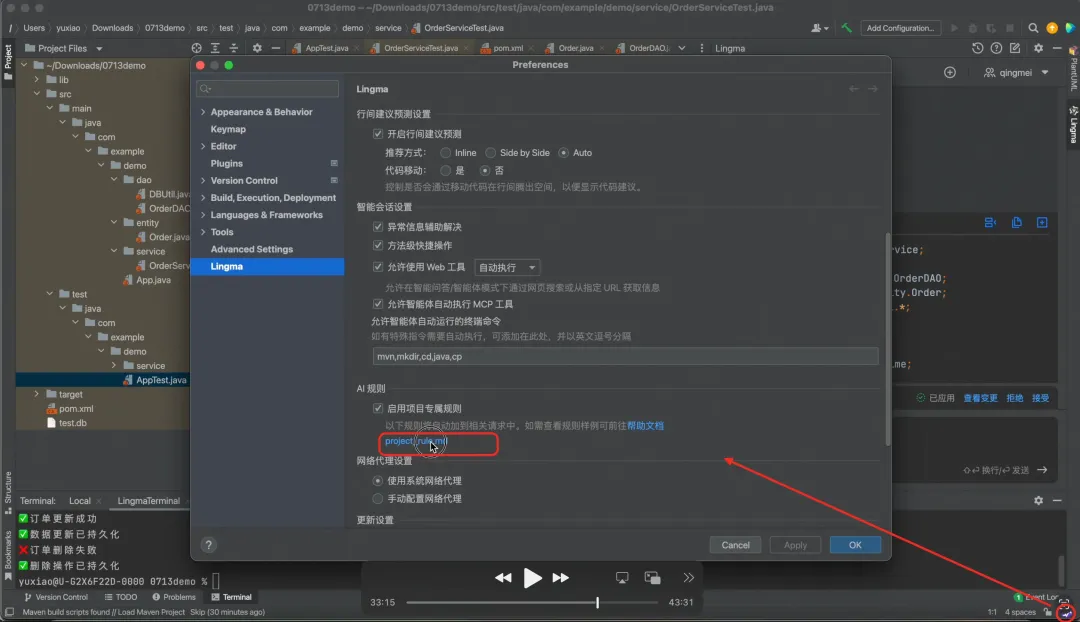Select the Side by Side radio button
Screen dimensions: 1080x622
pos(490,153)
